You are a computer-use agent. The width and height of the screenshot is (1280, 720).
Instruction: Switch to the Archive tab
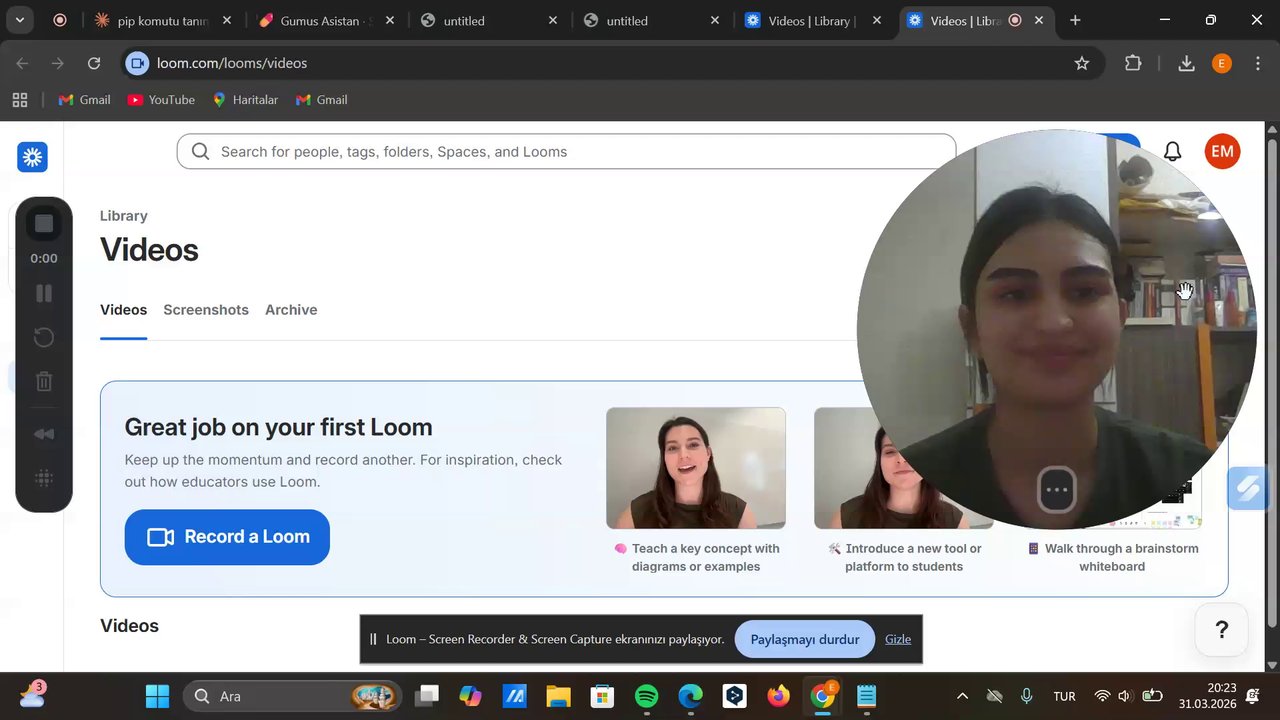291,310
